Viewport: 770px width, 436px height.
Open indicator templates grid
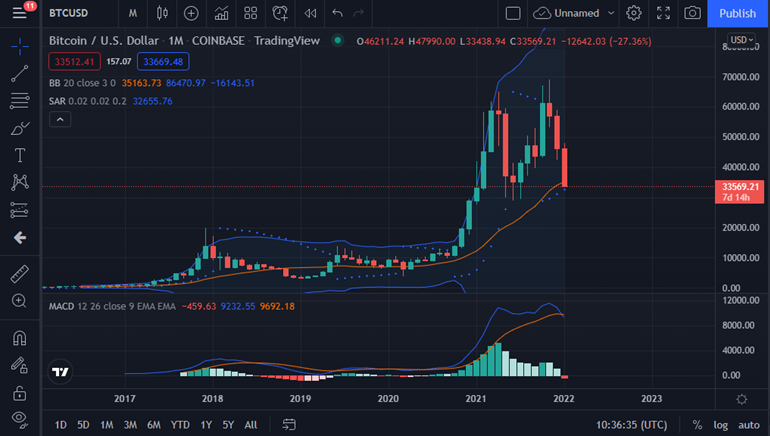tap(250, 13)
